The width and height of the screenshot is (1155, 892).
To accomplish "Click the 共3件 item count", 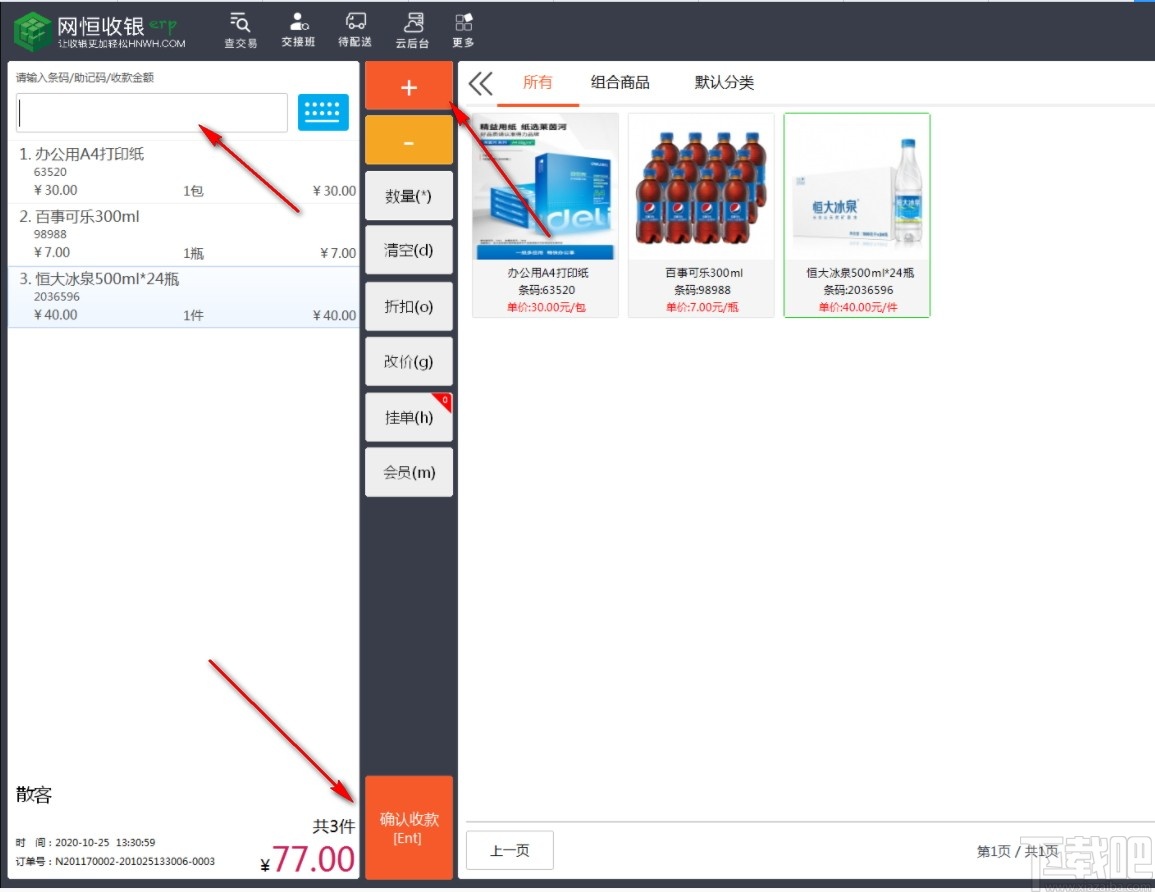I will [x=334, y=826].
